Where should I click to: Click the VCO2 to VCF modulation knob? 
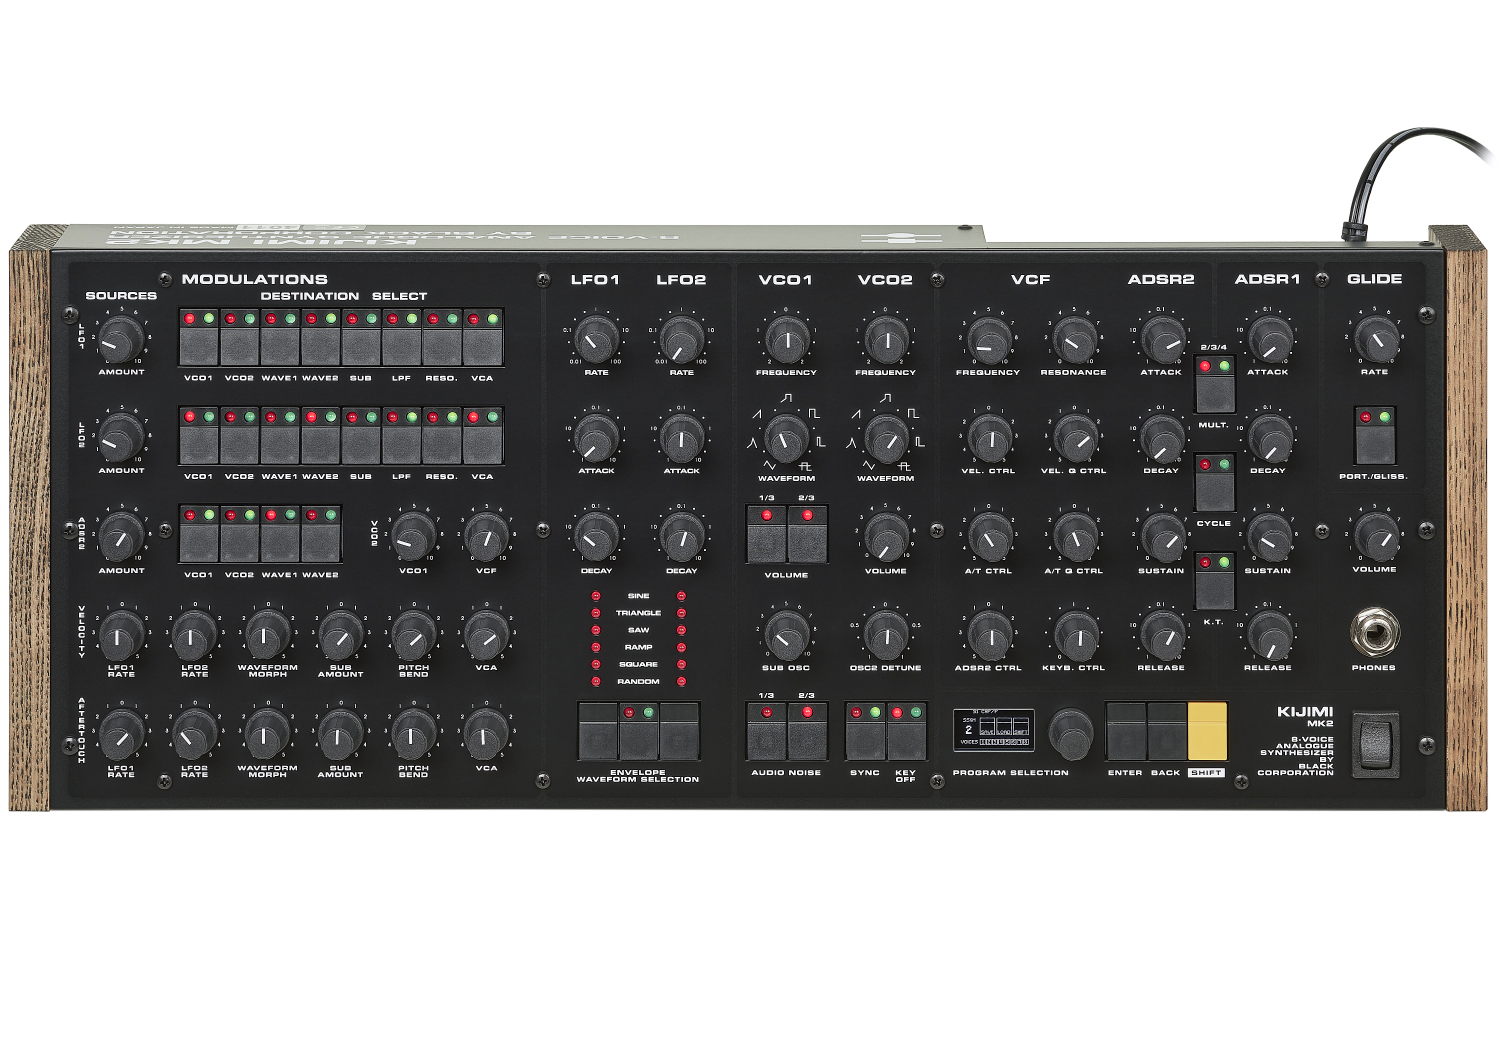486,538
